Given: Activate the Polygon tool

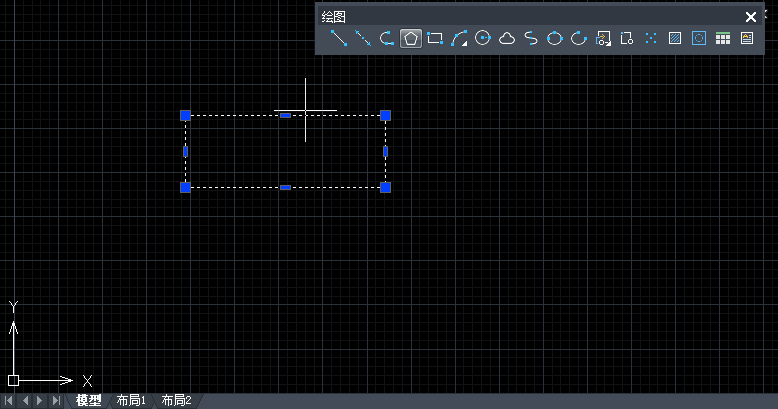Looking at the screenshot, I should (410, 39).
